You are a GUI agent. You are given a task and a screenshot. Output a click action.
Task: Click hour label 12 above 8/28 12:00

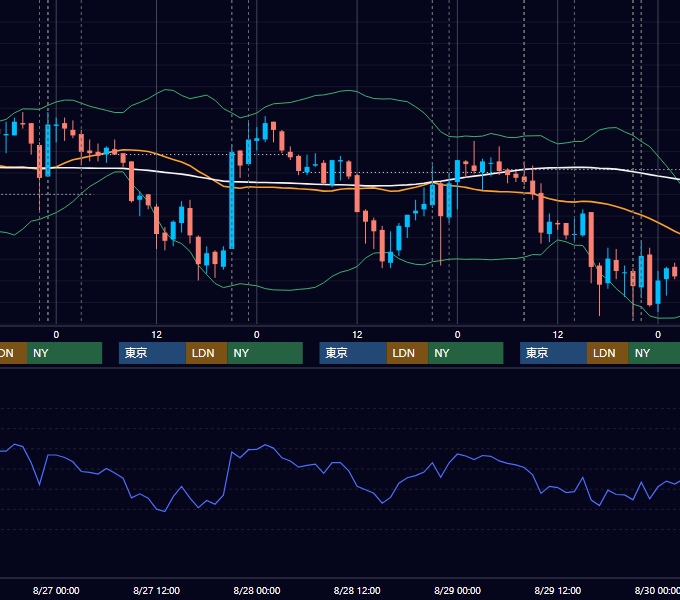(357, 335)
